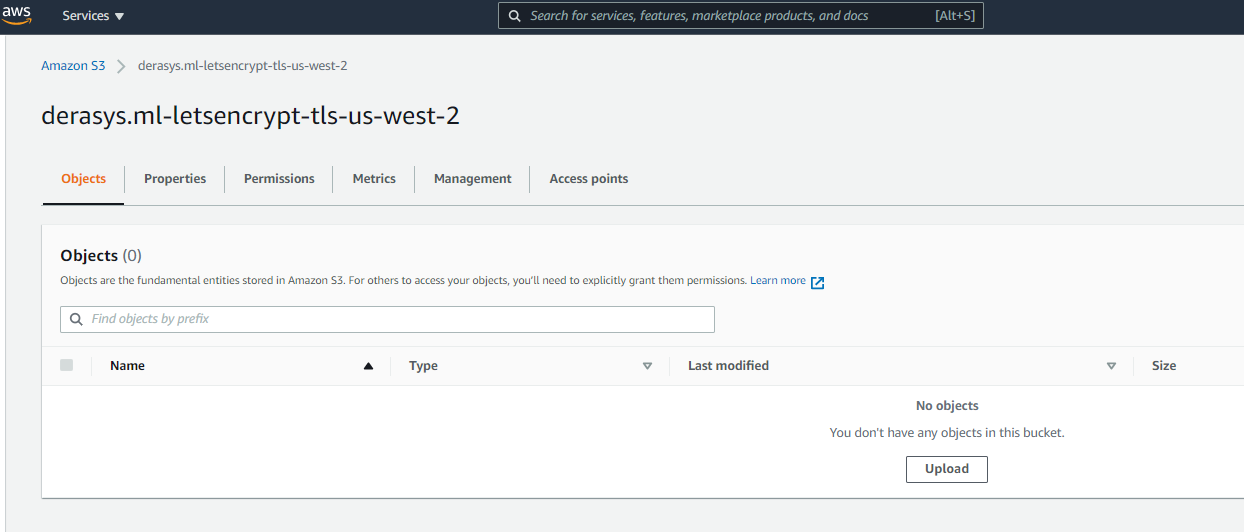Click the external link icon beside Learn more
The width and height of the screenshot is (1244, 532).
(817, 282)
